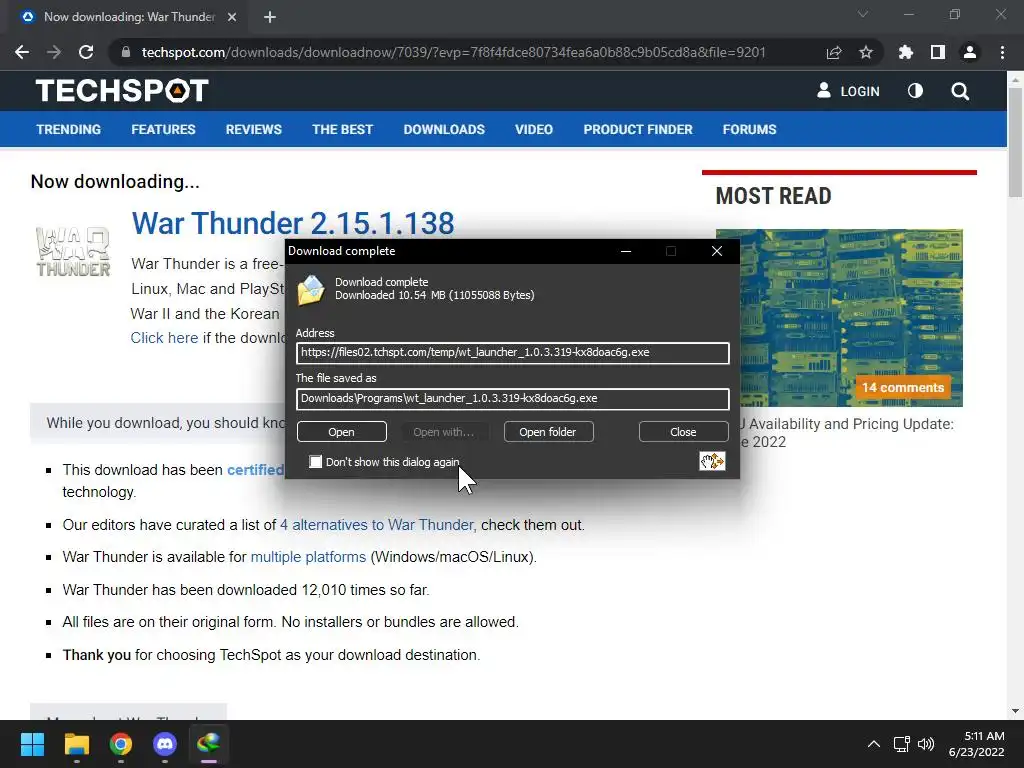1024x768 pixels.
Task: Open 'Availability and Pricing Update' article
Action: (846, 432)
